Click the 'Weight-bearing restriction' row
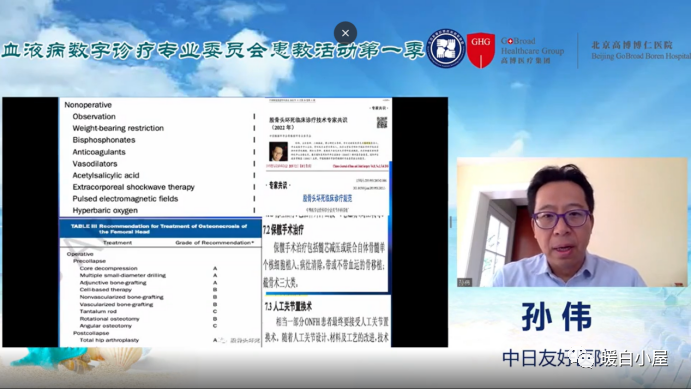The height and width of the screenshot is (389, 691). pos(163,128)
